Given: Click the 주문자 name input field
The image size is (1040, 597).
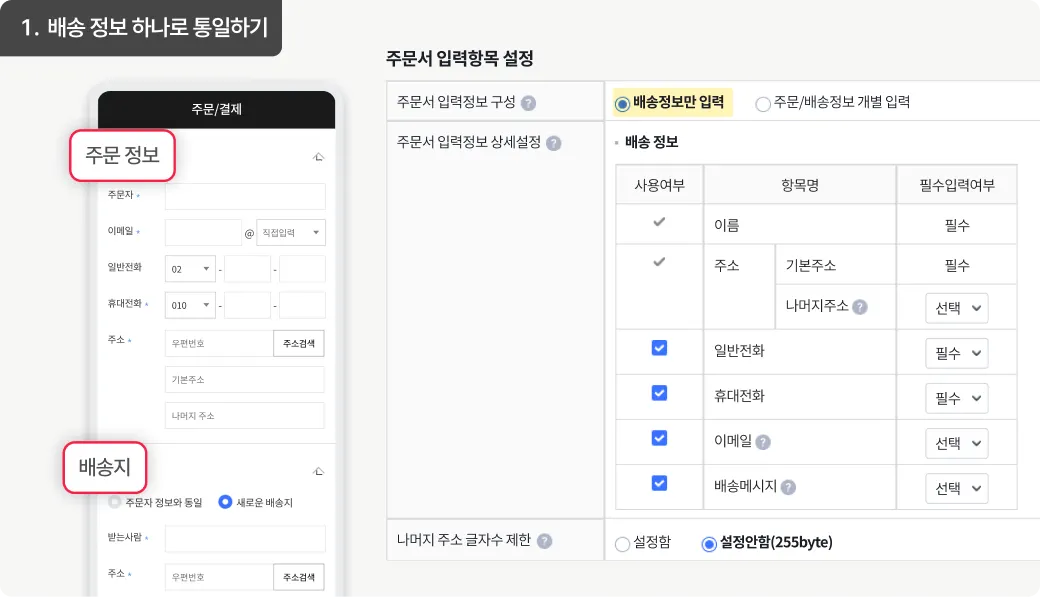Looking at the screenshot, I should 245,196.
